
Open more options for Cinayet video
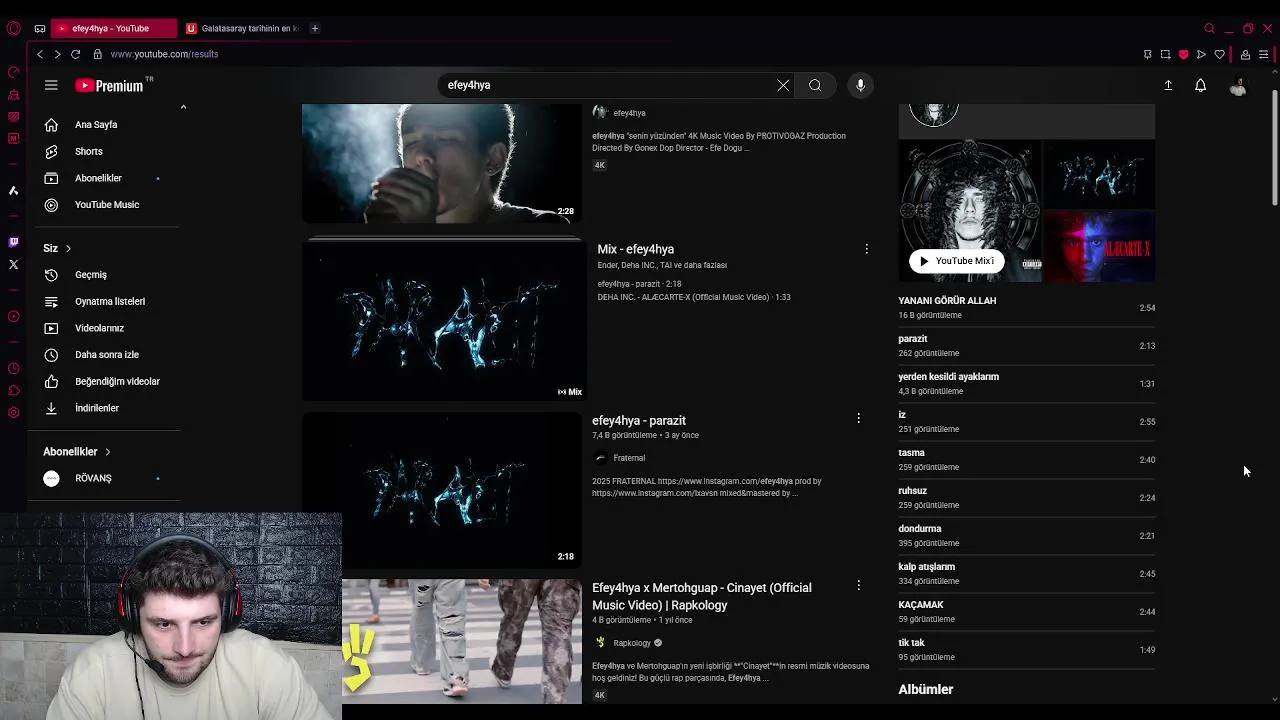858,585
